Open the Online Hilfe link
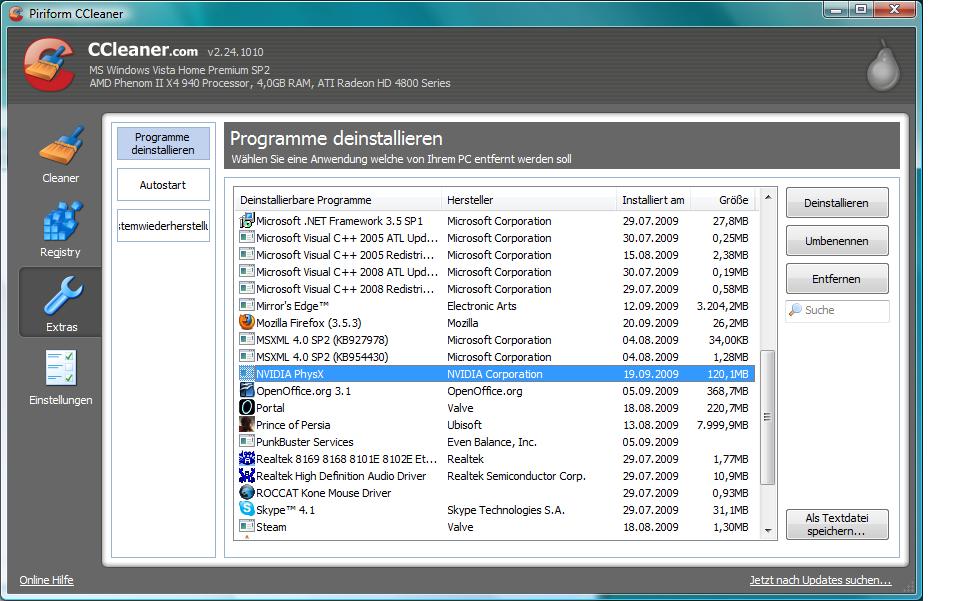 click(47, 580)
